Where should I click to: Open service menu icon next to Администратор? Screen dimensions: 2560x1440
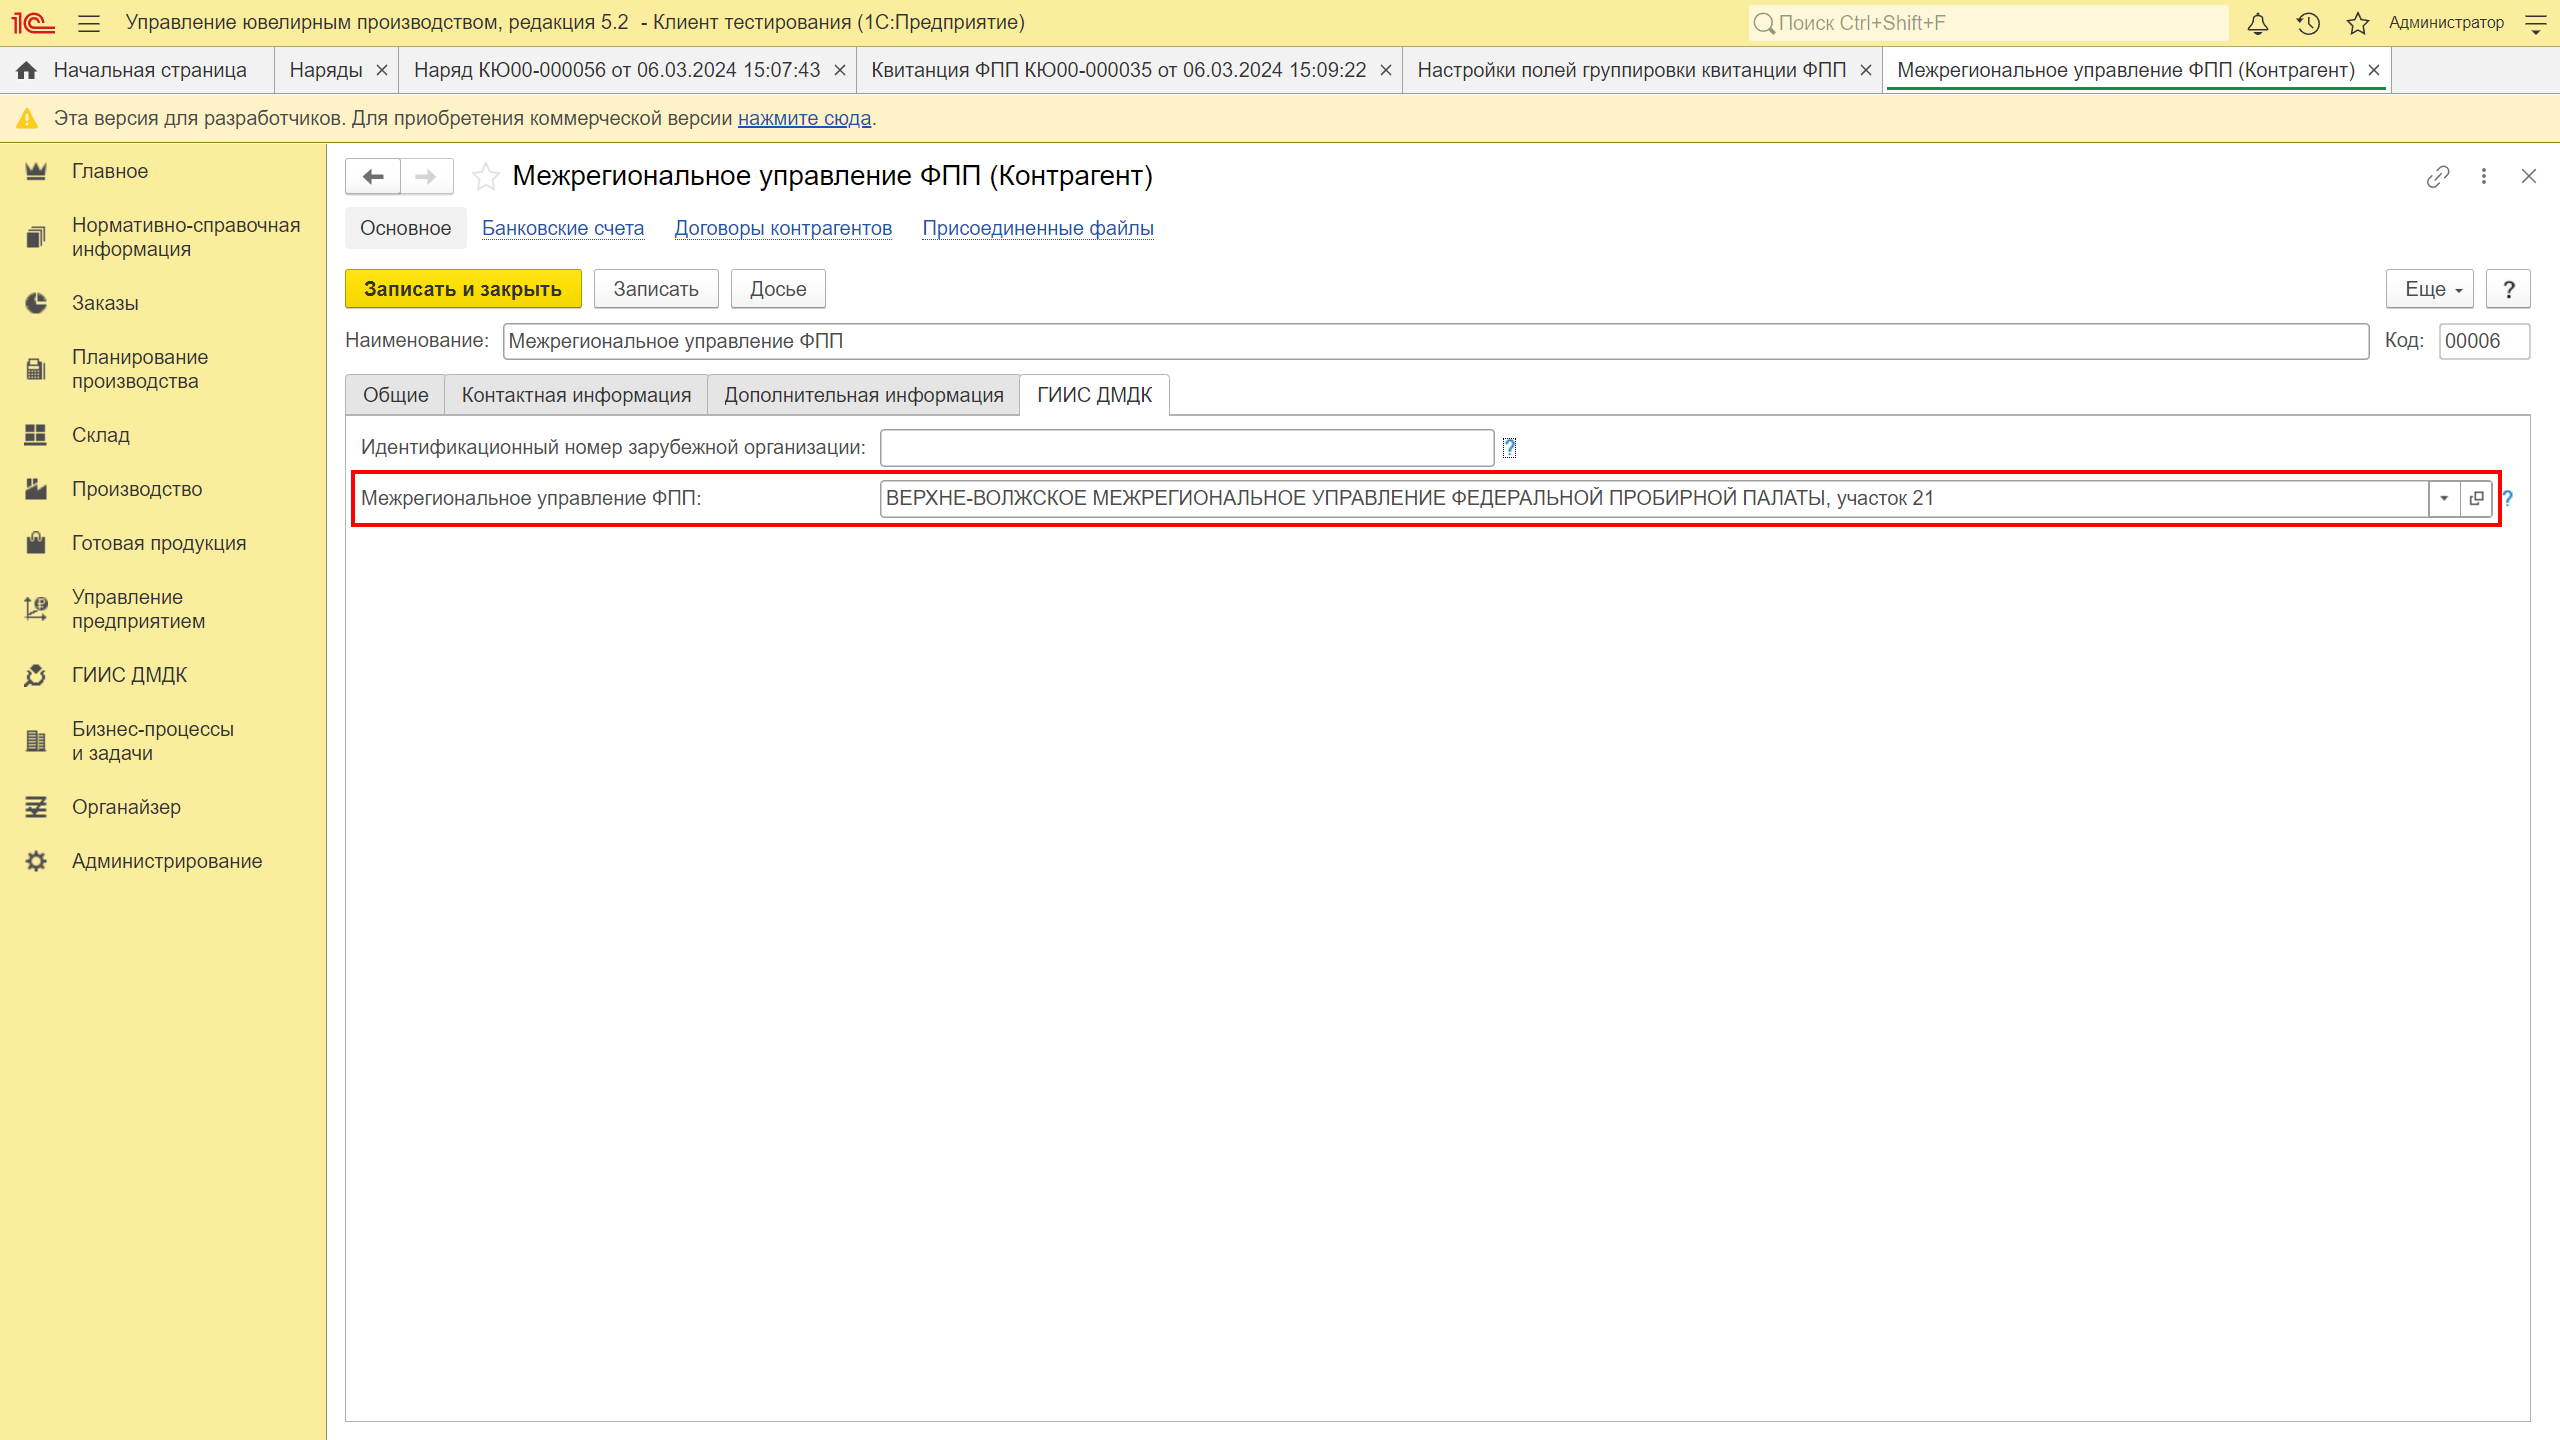(2535, 23)
